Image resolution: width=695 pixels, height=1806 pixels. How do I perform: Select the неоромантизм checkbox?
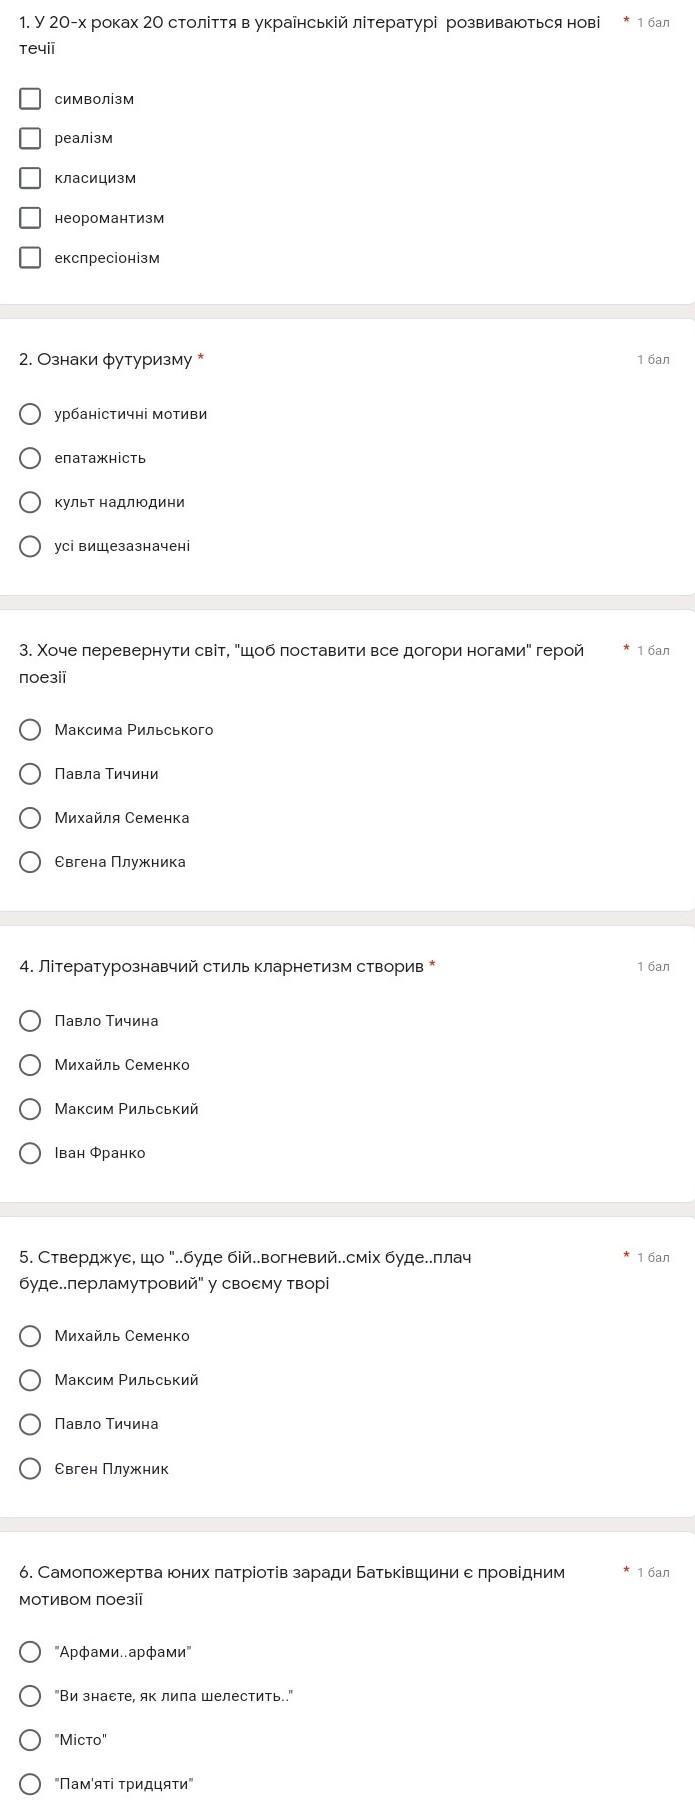[x=31, y=218]
